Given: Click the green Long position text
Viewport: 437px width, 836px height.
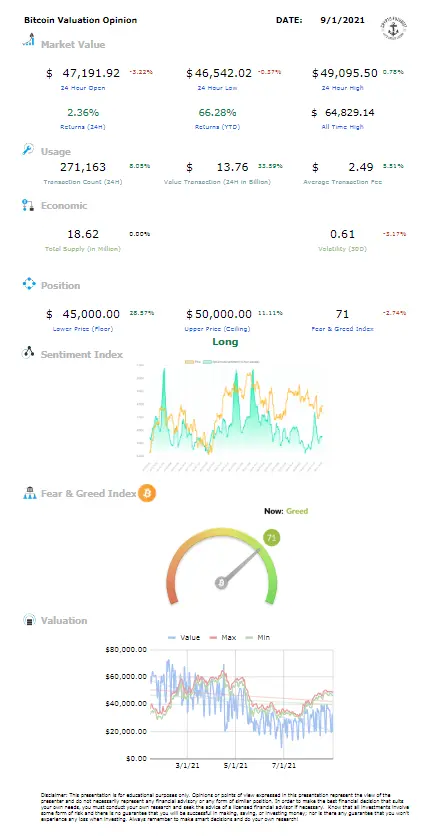Looking at the screenshot, I should coord(225,342).
